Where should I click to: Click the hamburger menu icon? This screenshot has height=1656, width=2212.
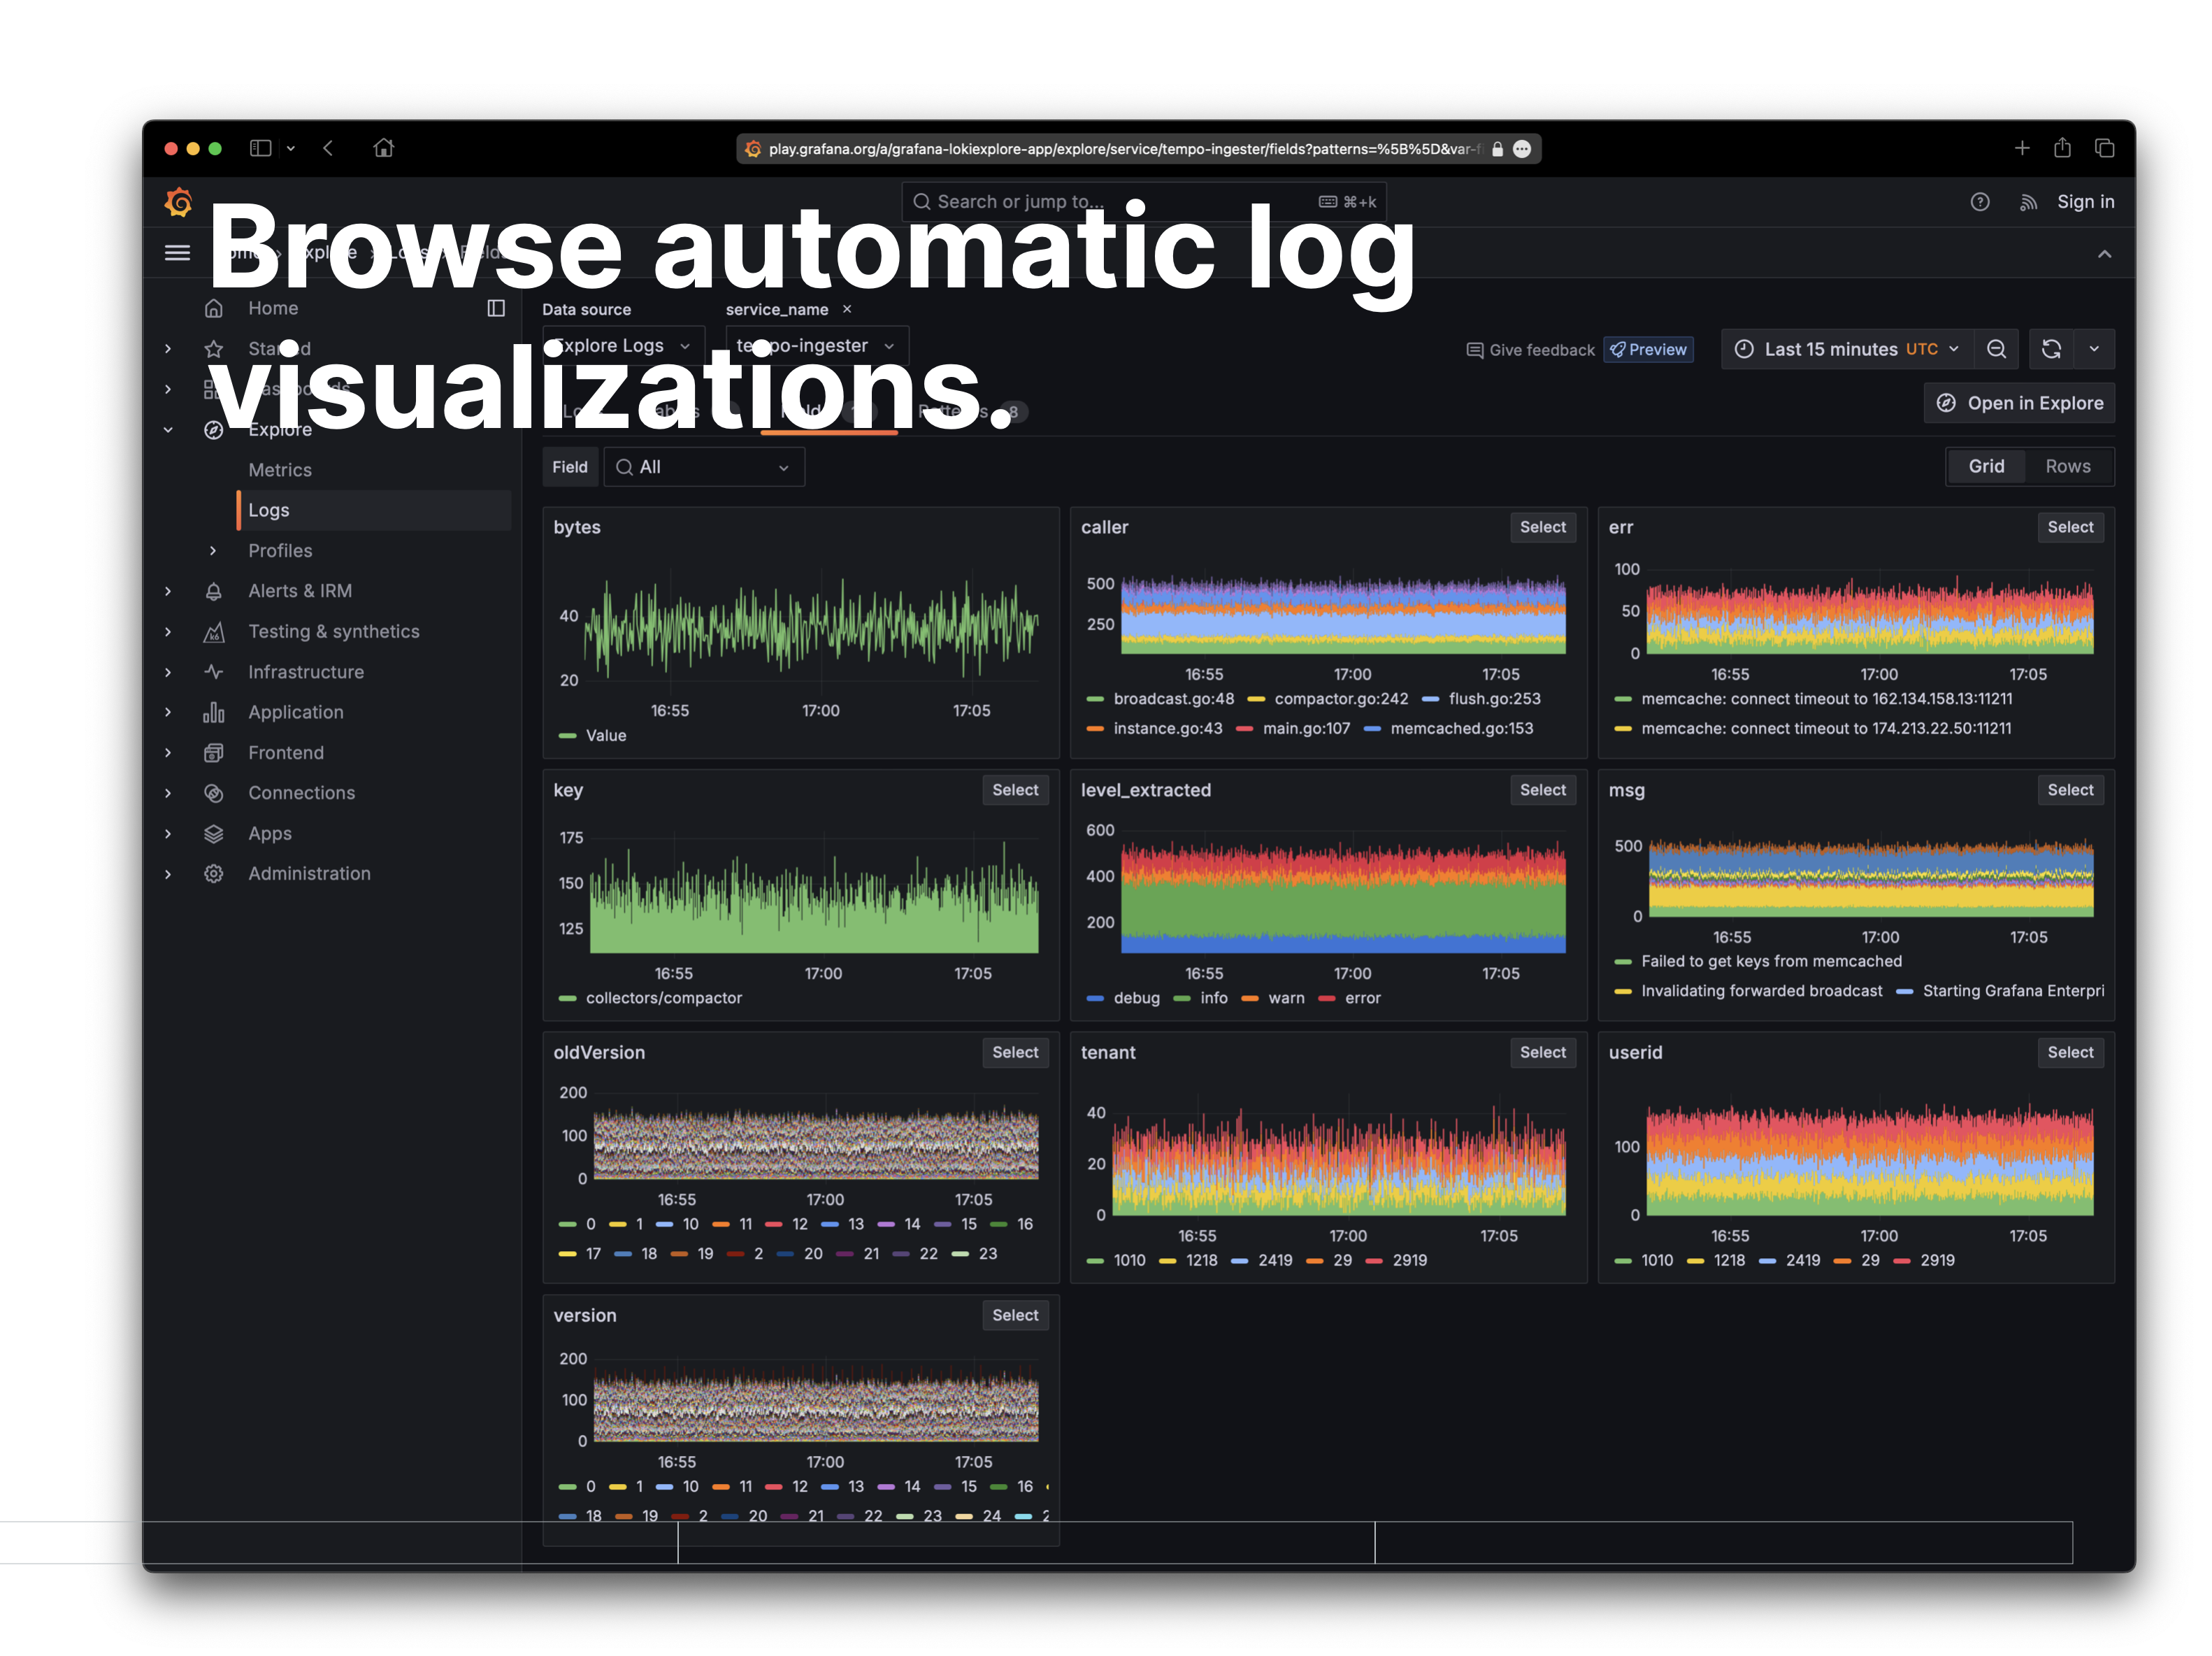(177, 252)
